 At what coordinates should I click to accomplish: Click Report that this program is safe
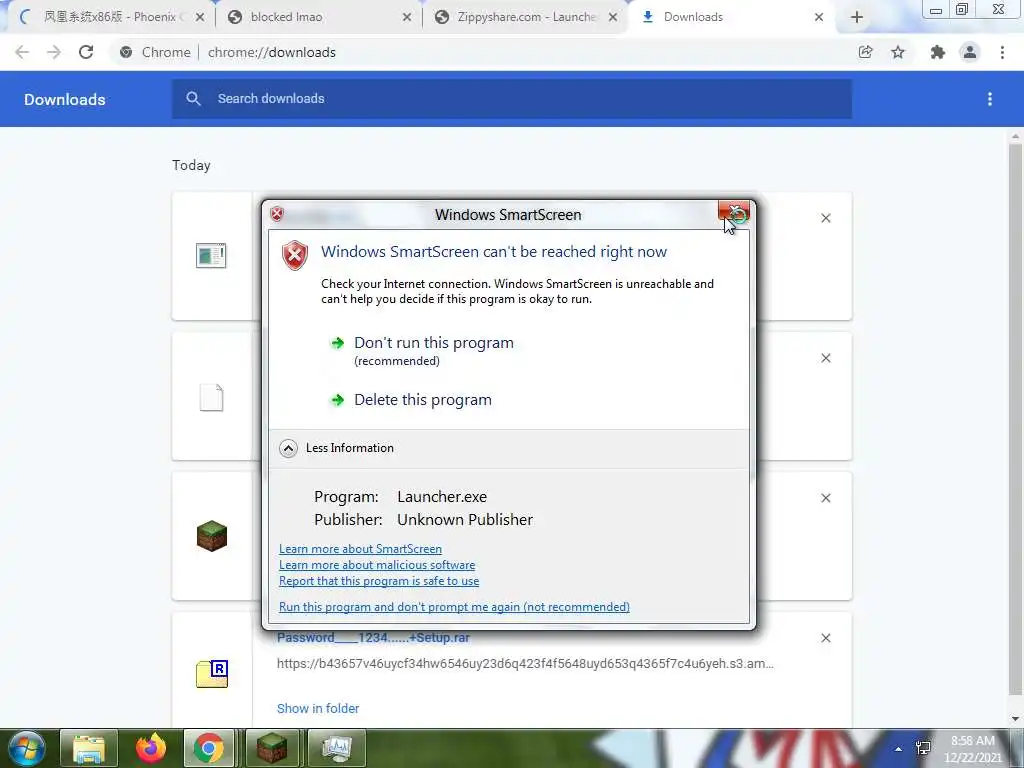[379, 581]
